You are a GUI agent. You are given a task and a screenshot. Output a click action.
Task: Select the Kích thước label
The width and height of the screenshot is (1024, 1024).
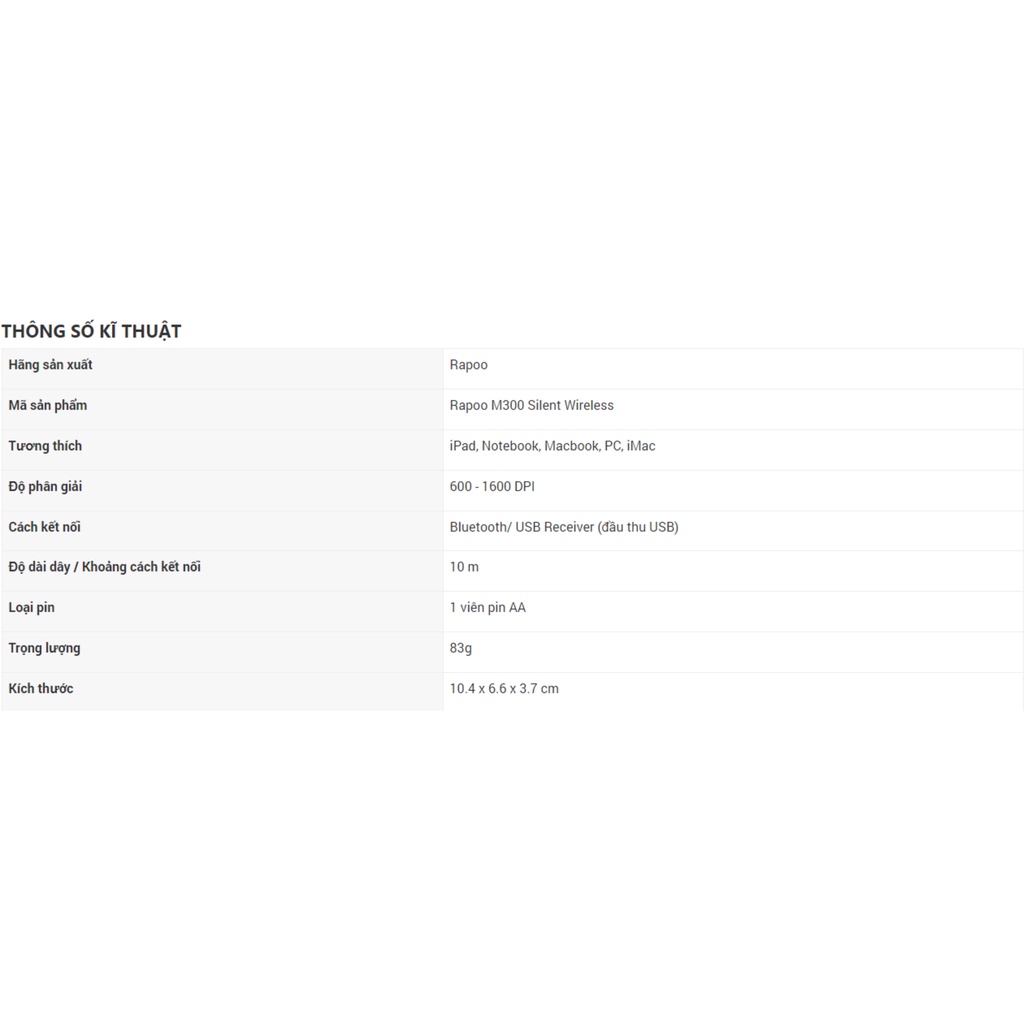[41, 688]
